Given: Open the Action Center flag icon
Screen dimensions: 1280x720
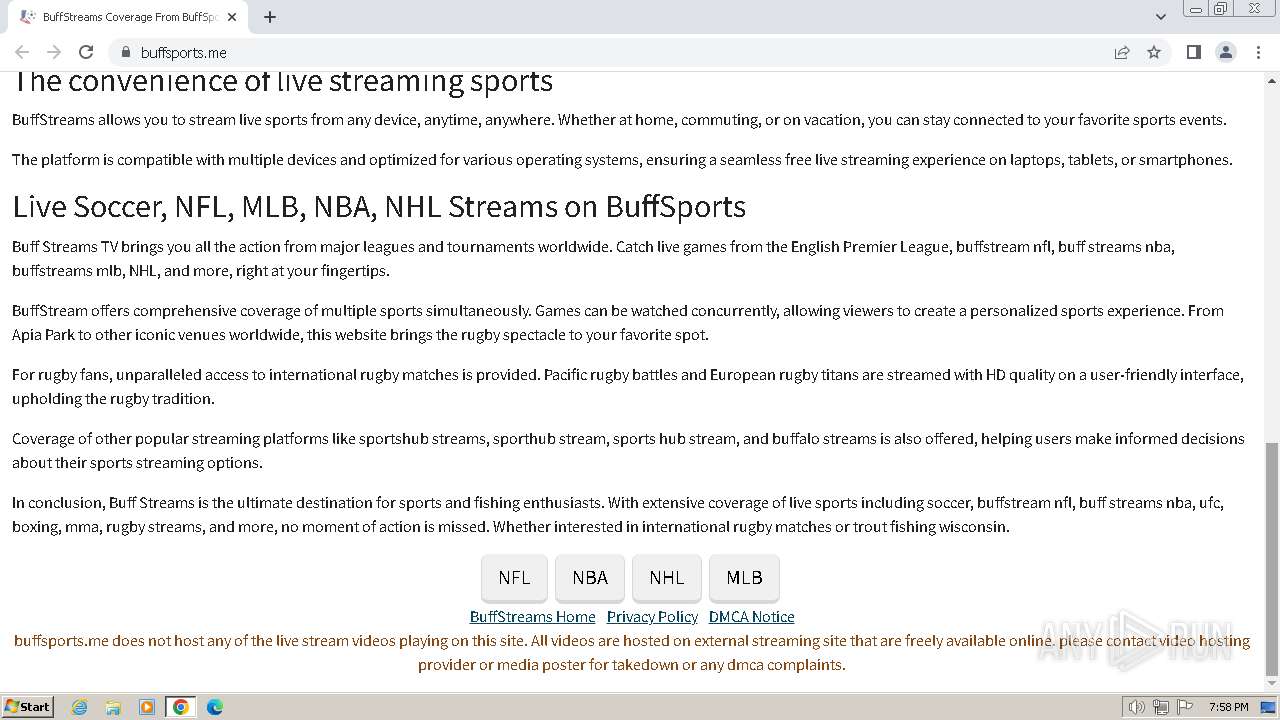Looking at the screenshot, I should tap(1183, 707).
